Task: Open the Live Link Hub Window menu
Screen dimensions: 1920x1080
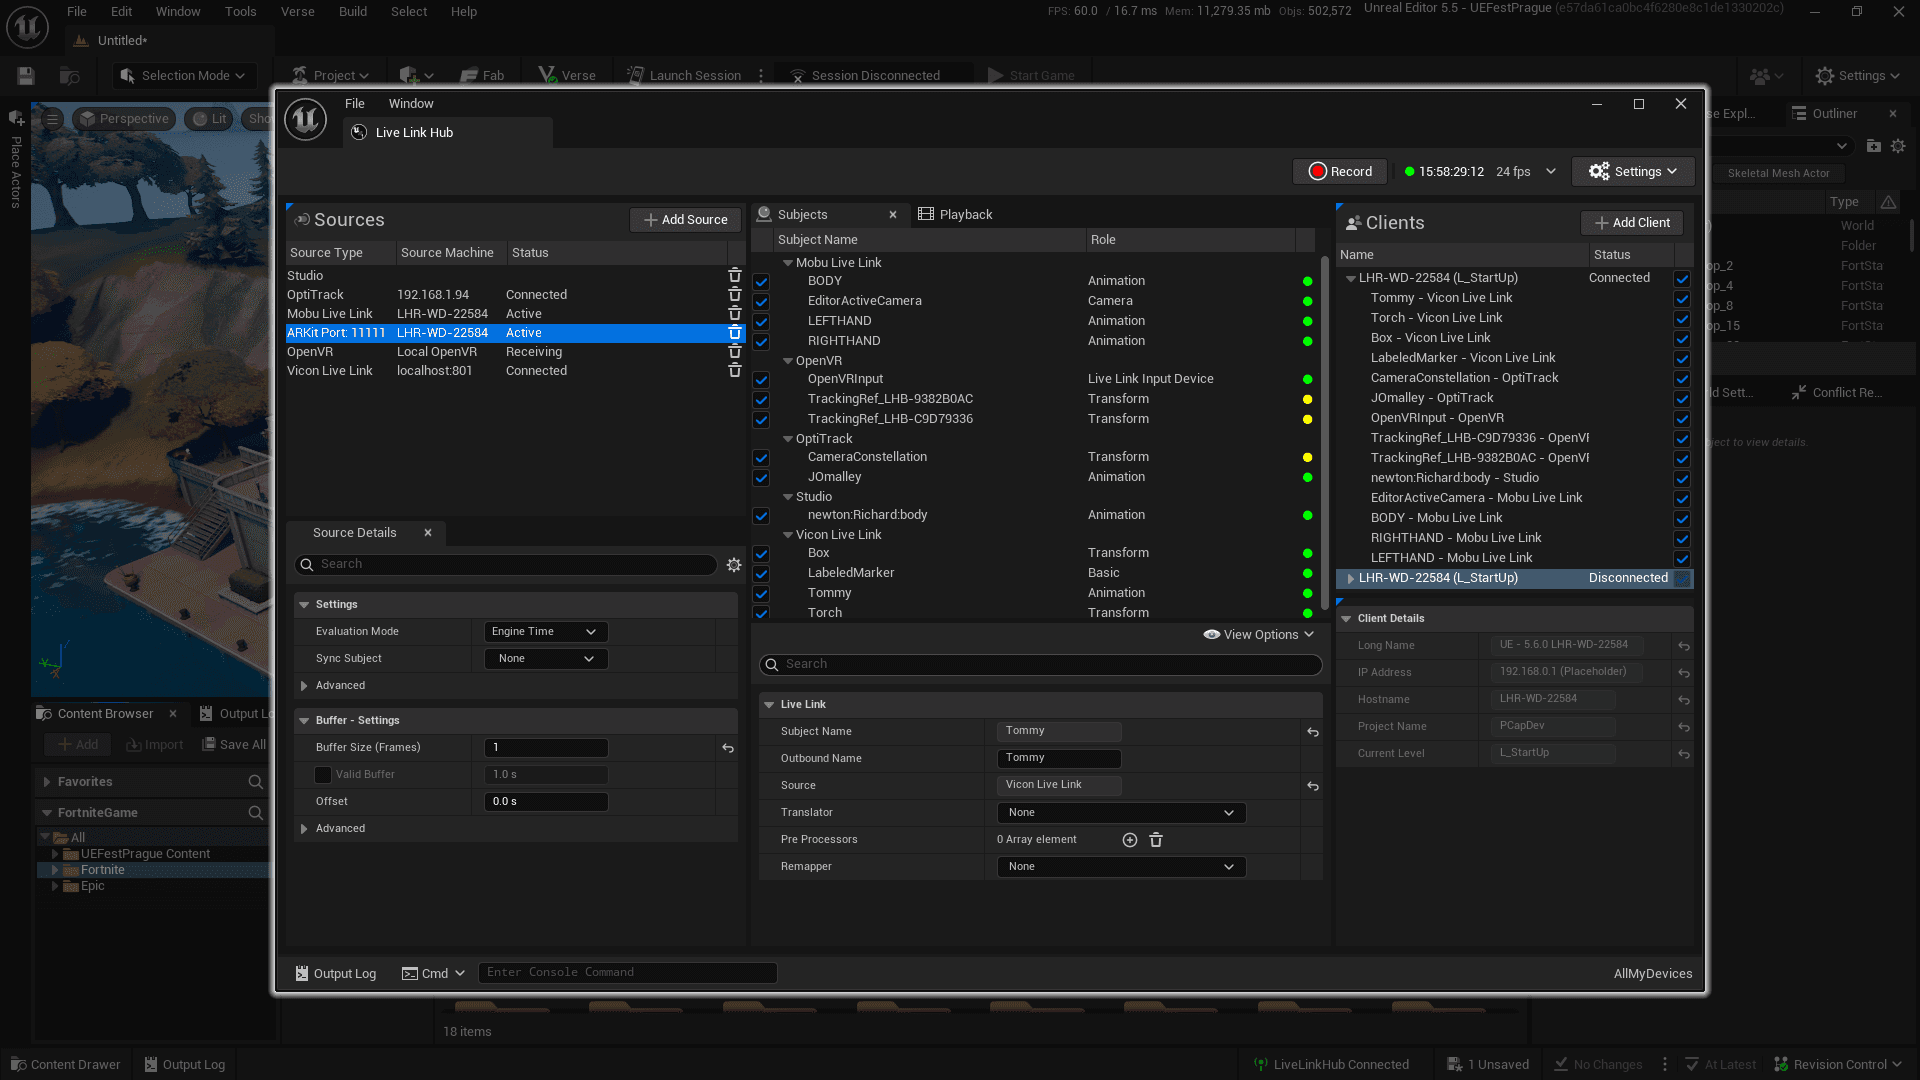Action: point(411,104)
